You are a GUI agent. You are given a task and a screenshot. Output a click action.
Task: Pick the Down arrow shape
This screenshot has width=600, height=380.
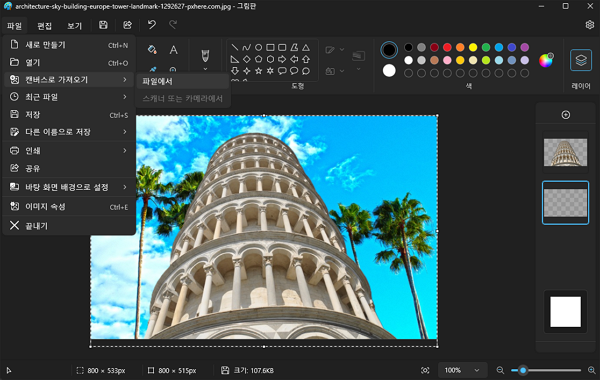(235, 71)
